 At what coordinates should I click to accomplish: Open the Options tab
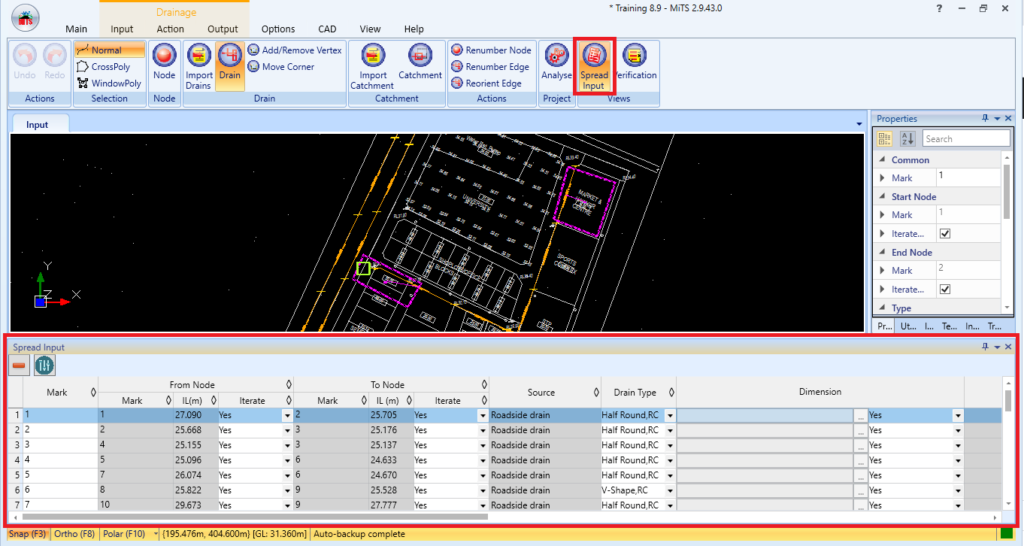pyautogui.click(x=278, y=29)
